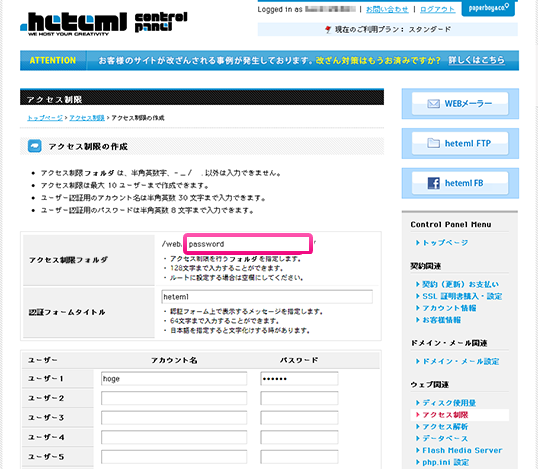Click the ユーザー2 password field
Viewport: 538px width, 469px height.
[299, 398]
